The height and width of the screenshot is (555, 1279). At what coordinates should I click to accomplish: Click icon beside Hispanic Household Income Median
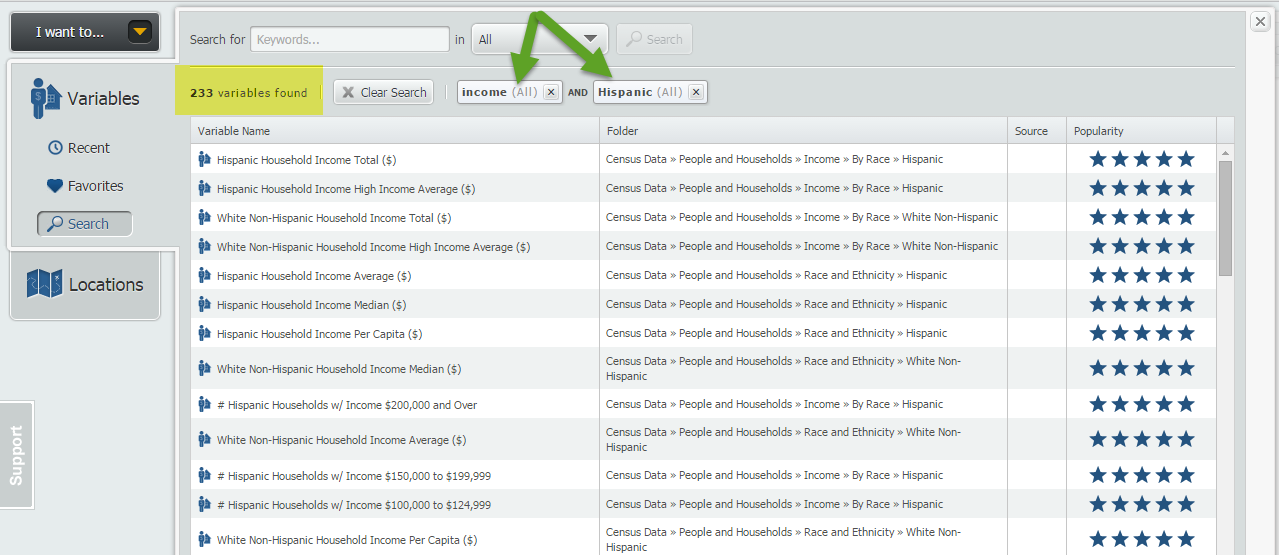coord(204,305)
